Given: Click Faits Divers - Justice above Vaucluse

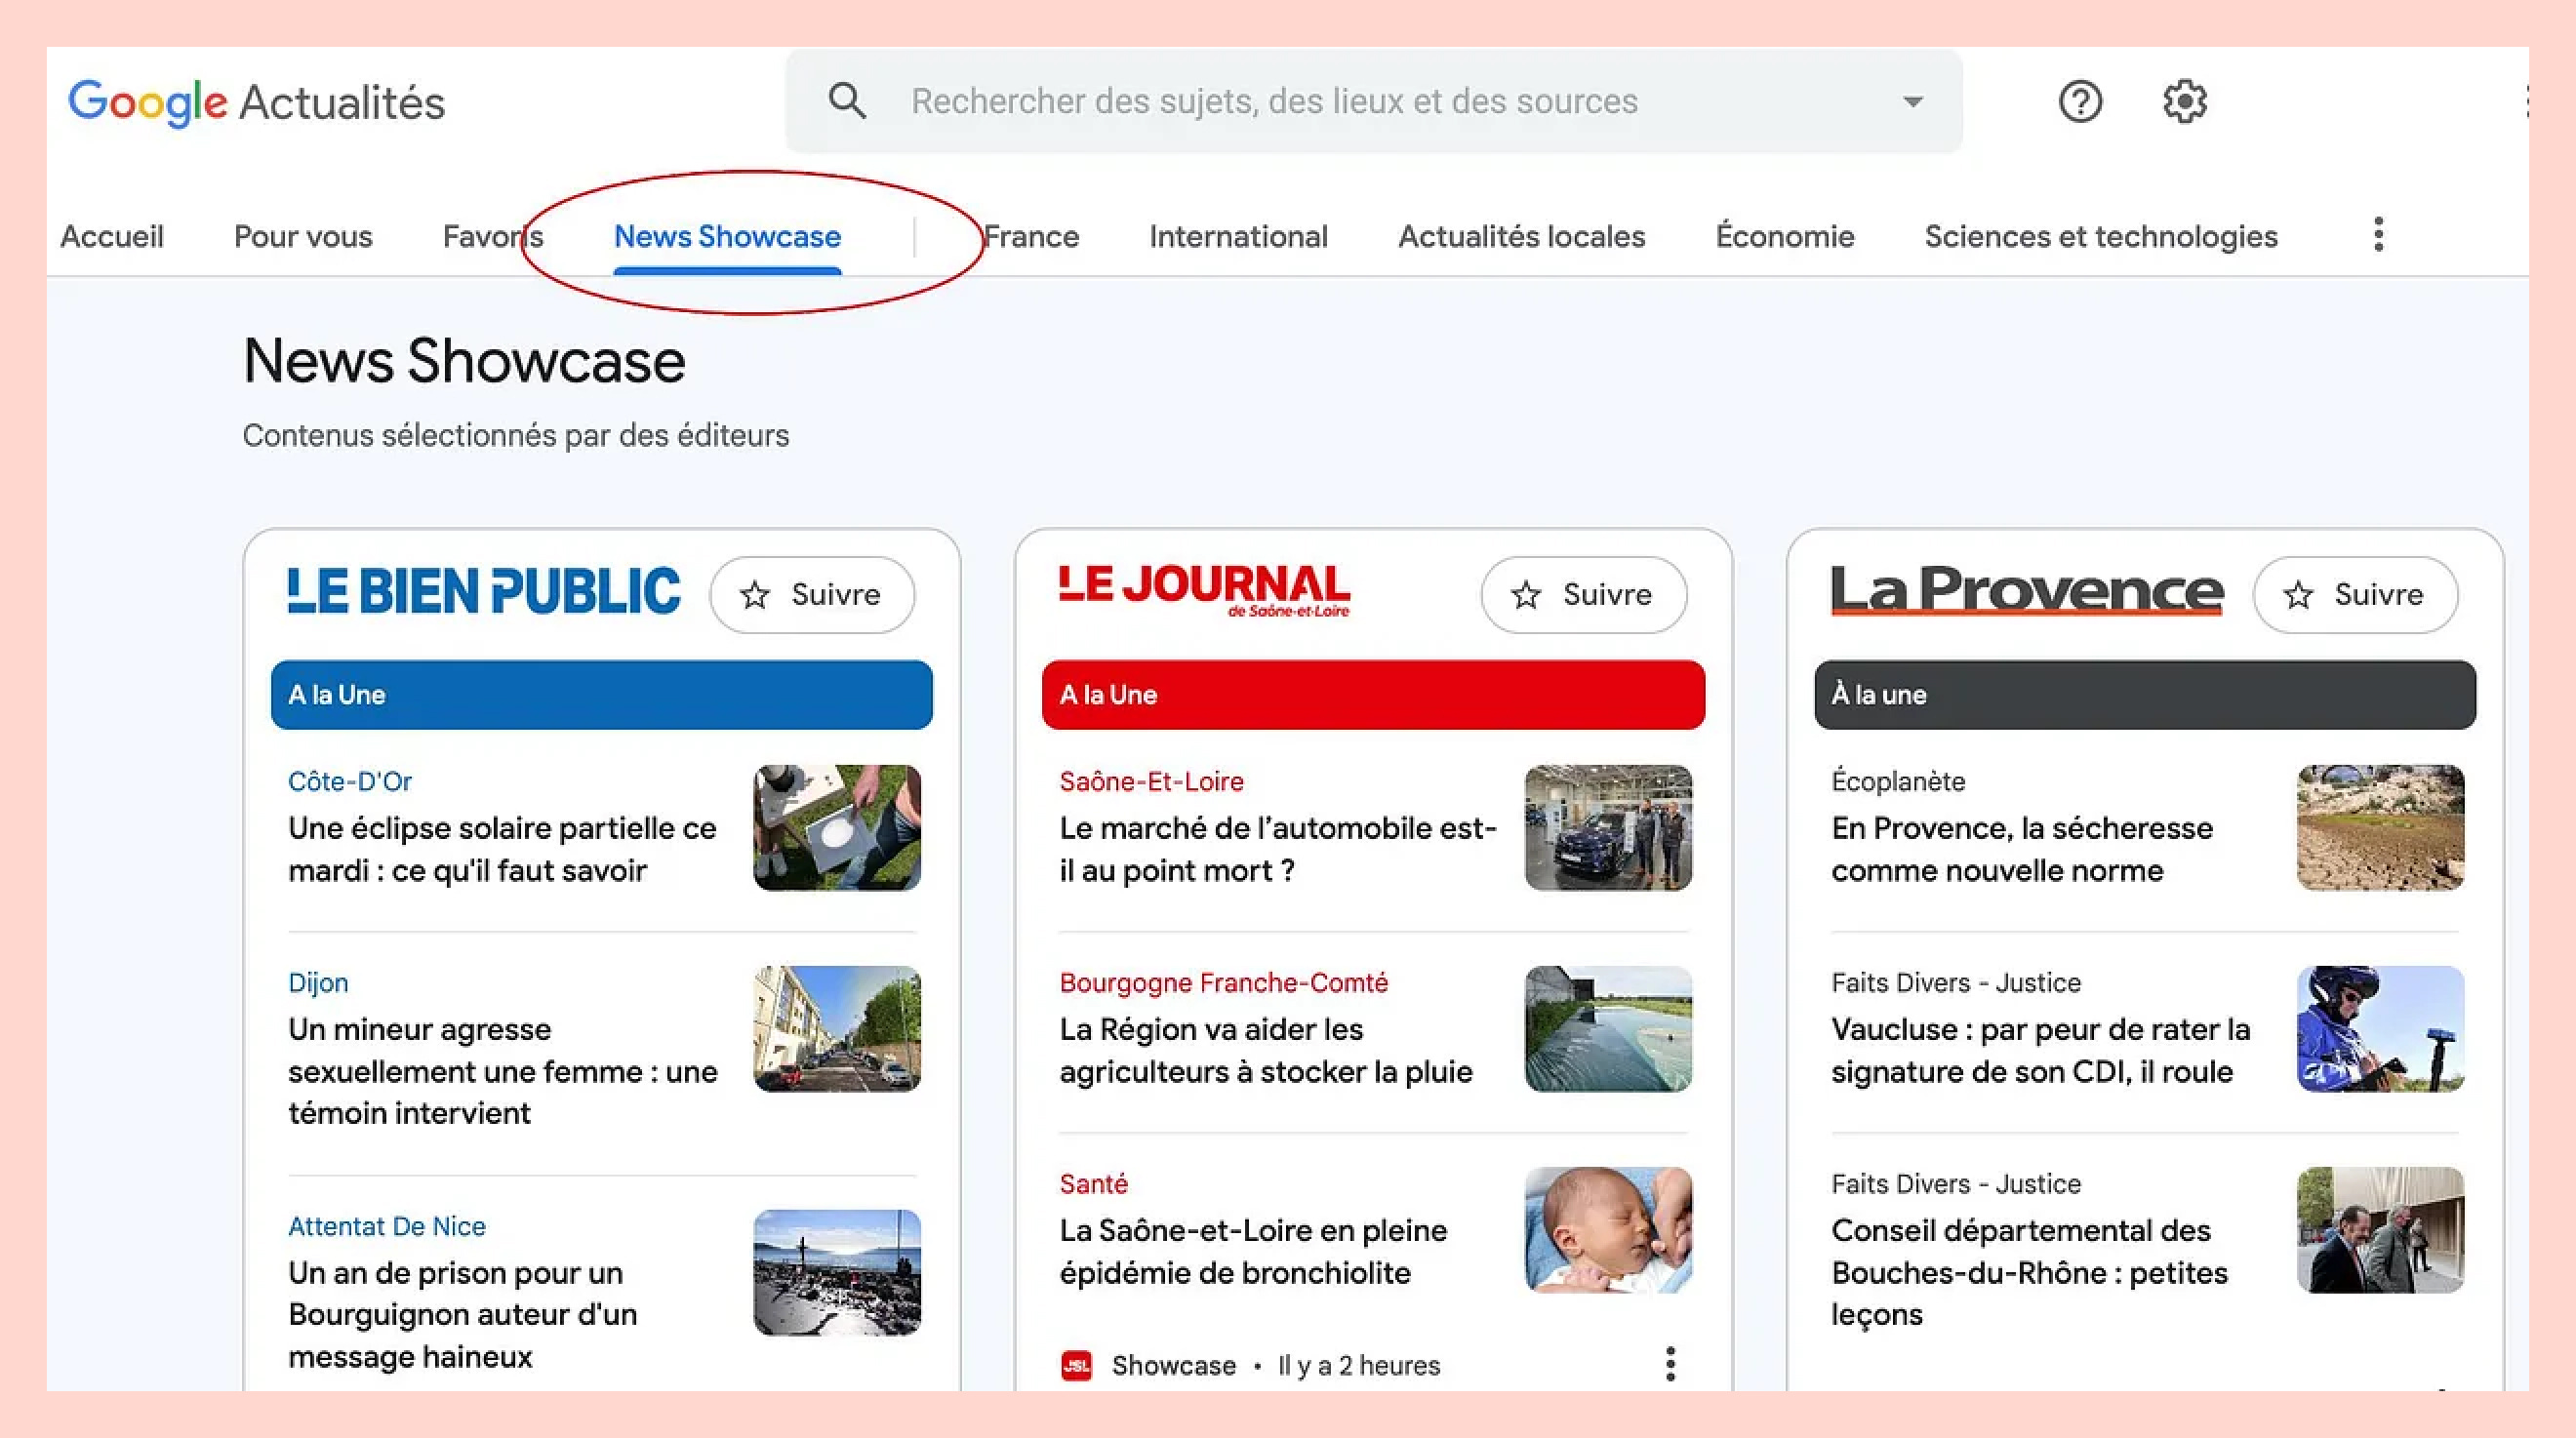Looking at the screenshot, I should pyautogui.click(x=1956, y=983).
